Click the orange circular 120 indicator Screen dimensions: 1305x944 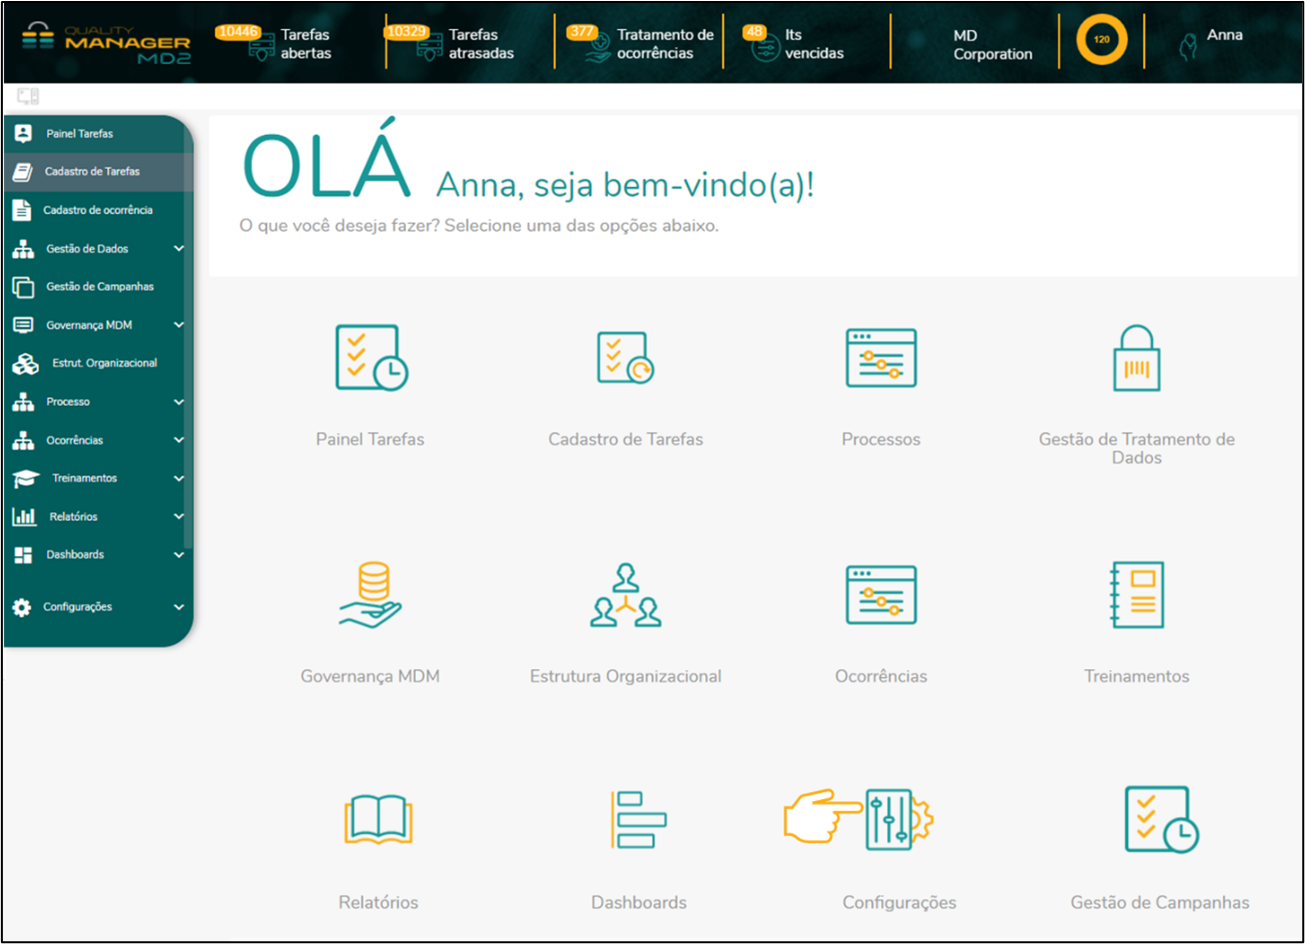(x=1101, y=40)
